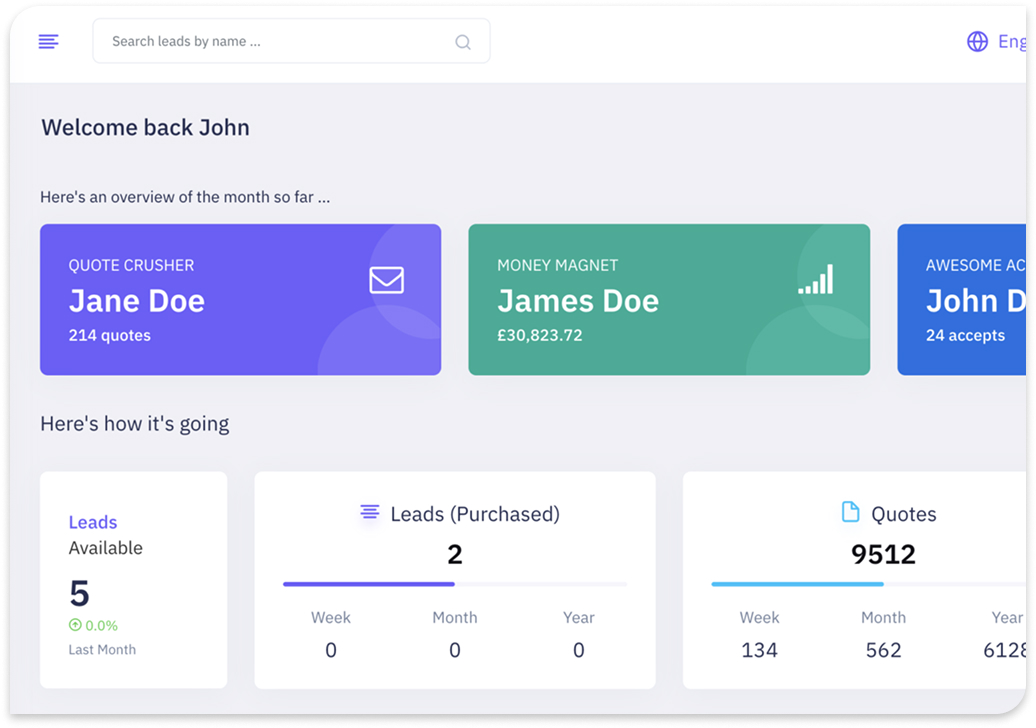Select Year under Leads (Purchased)

(x=579, y=618)
